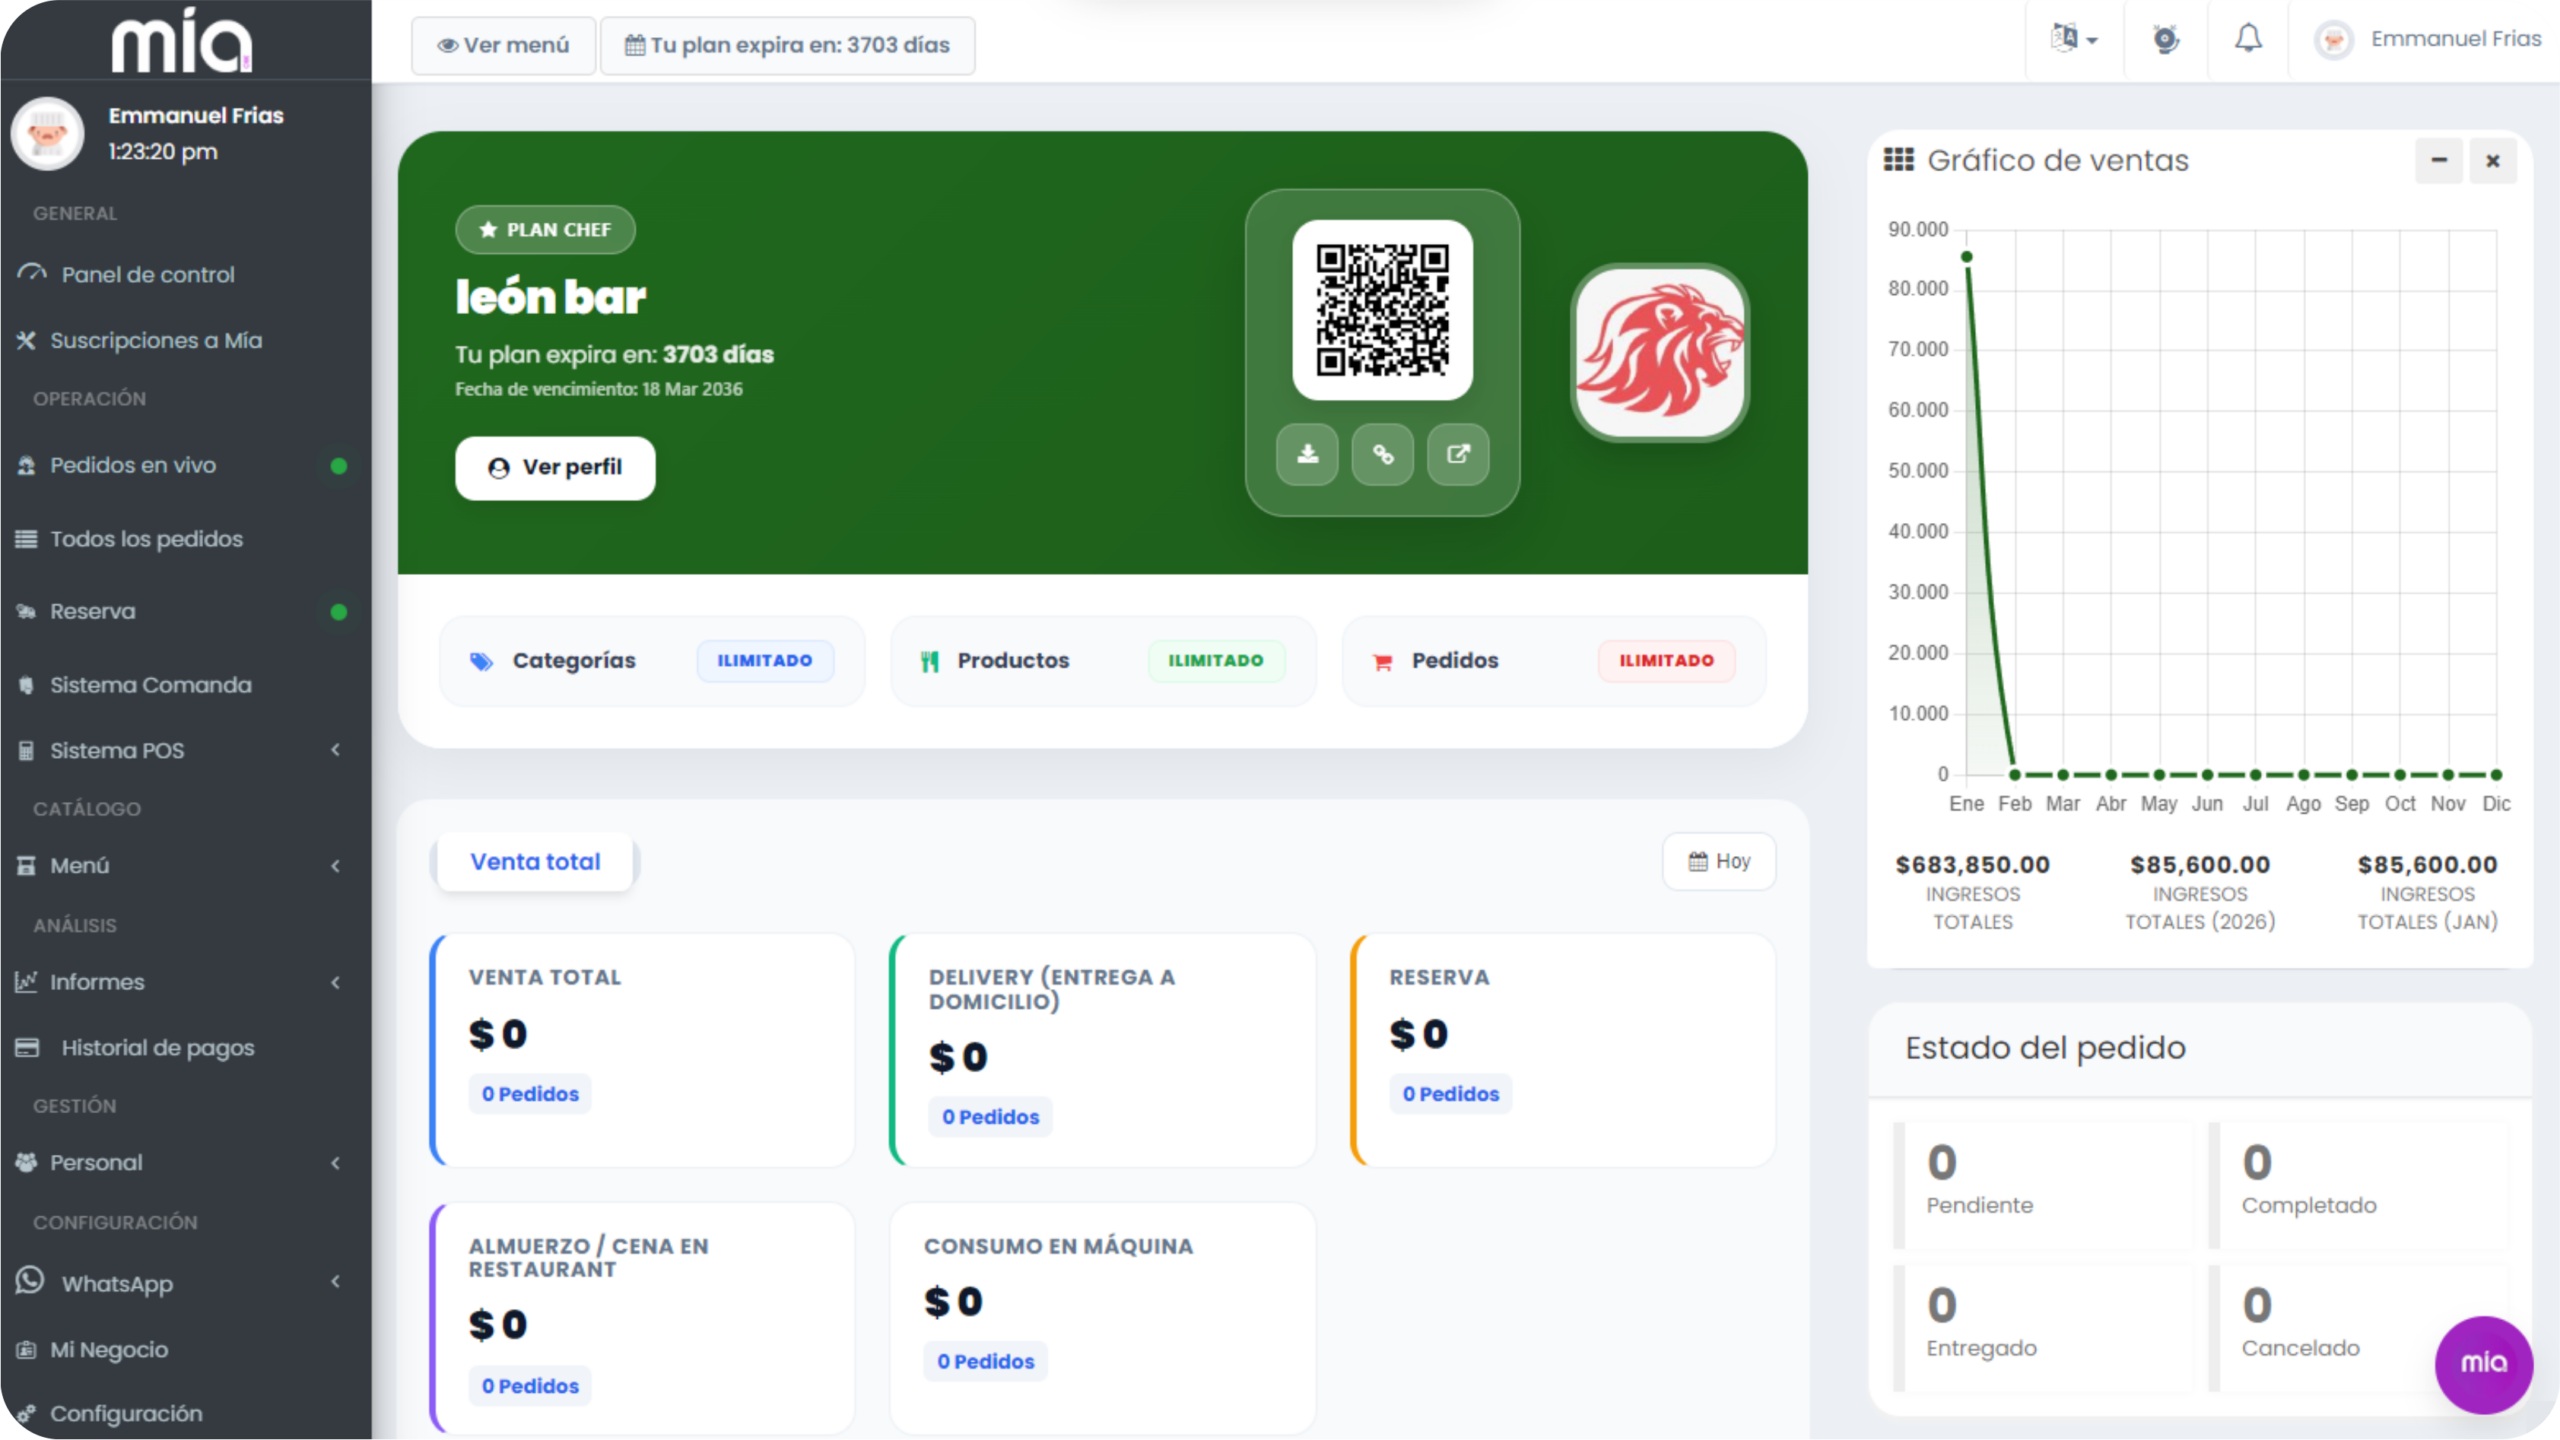The width and height of the screenshot is (2560, 1440).
Task: Click the Hoy date filter button
Action: click(x=1719, y=861)
